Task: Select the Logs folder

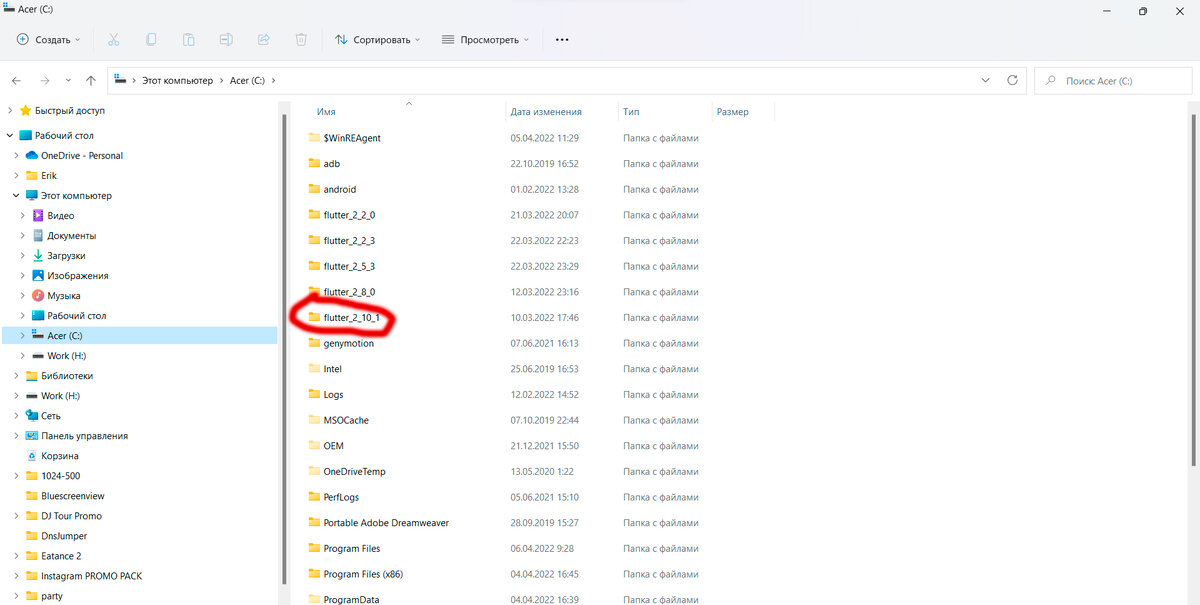Action: click(333, 395)
